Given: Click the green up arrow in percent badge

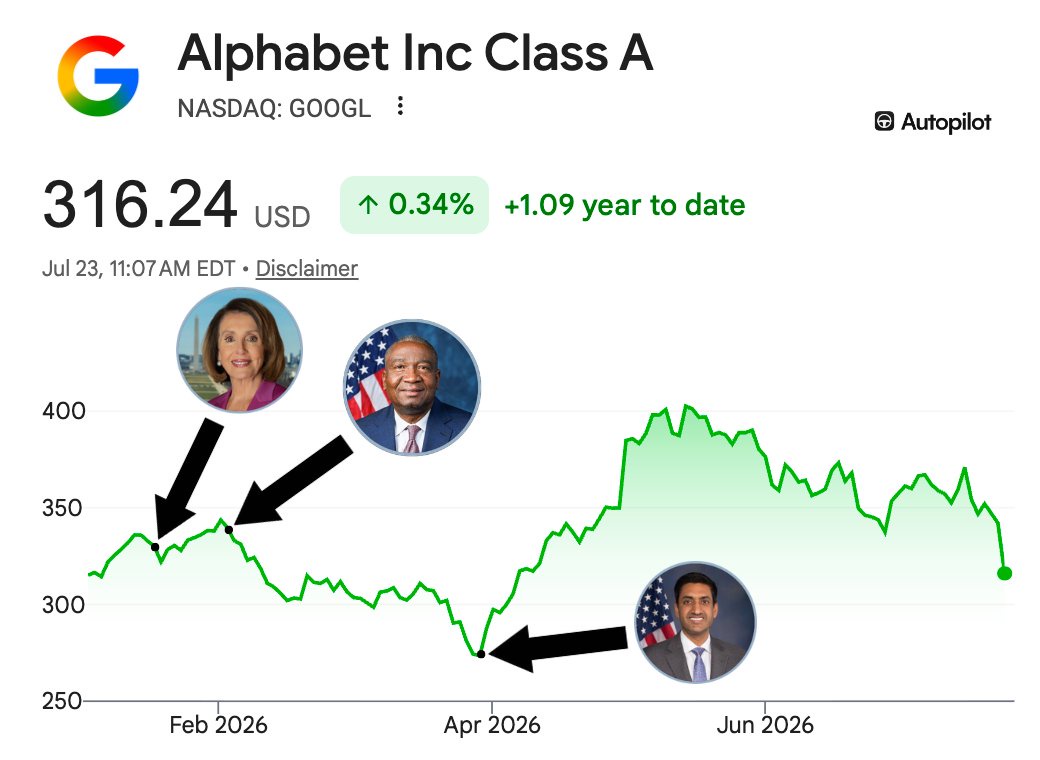Looking at the screenshot, I should pyautogui.click(x=367, y=205).
